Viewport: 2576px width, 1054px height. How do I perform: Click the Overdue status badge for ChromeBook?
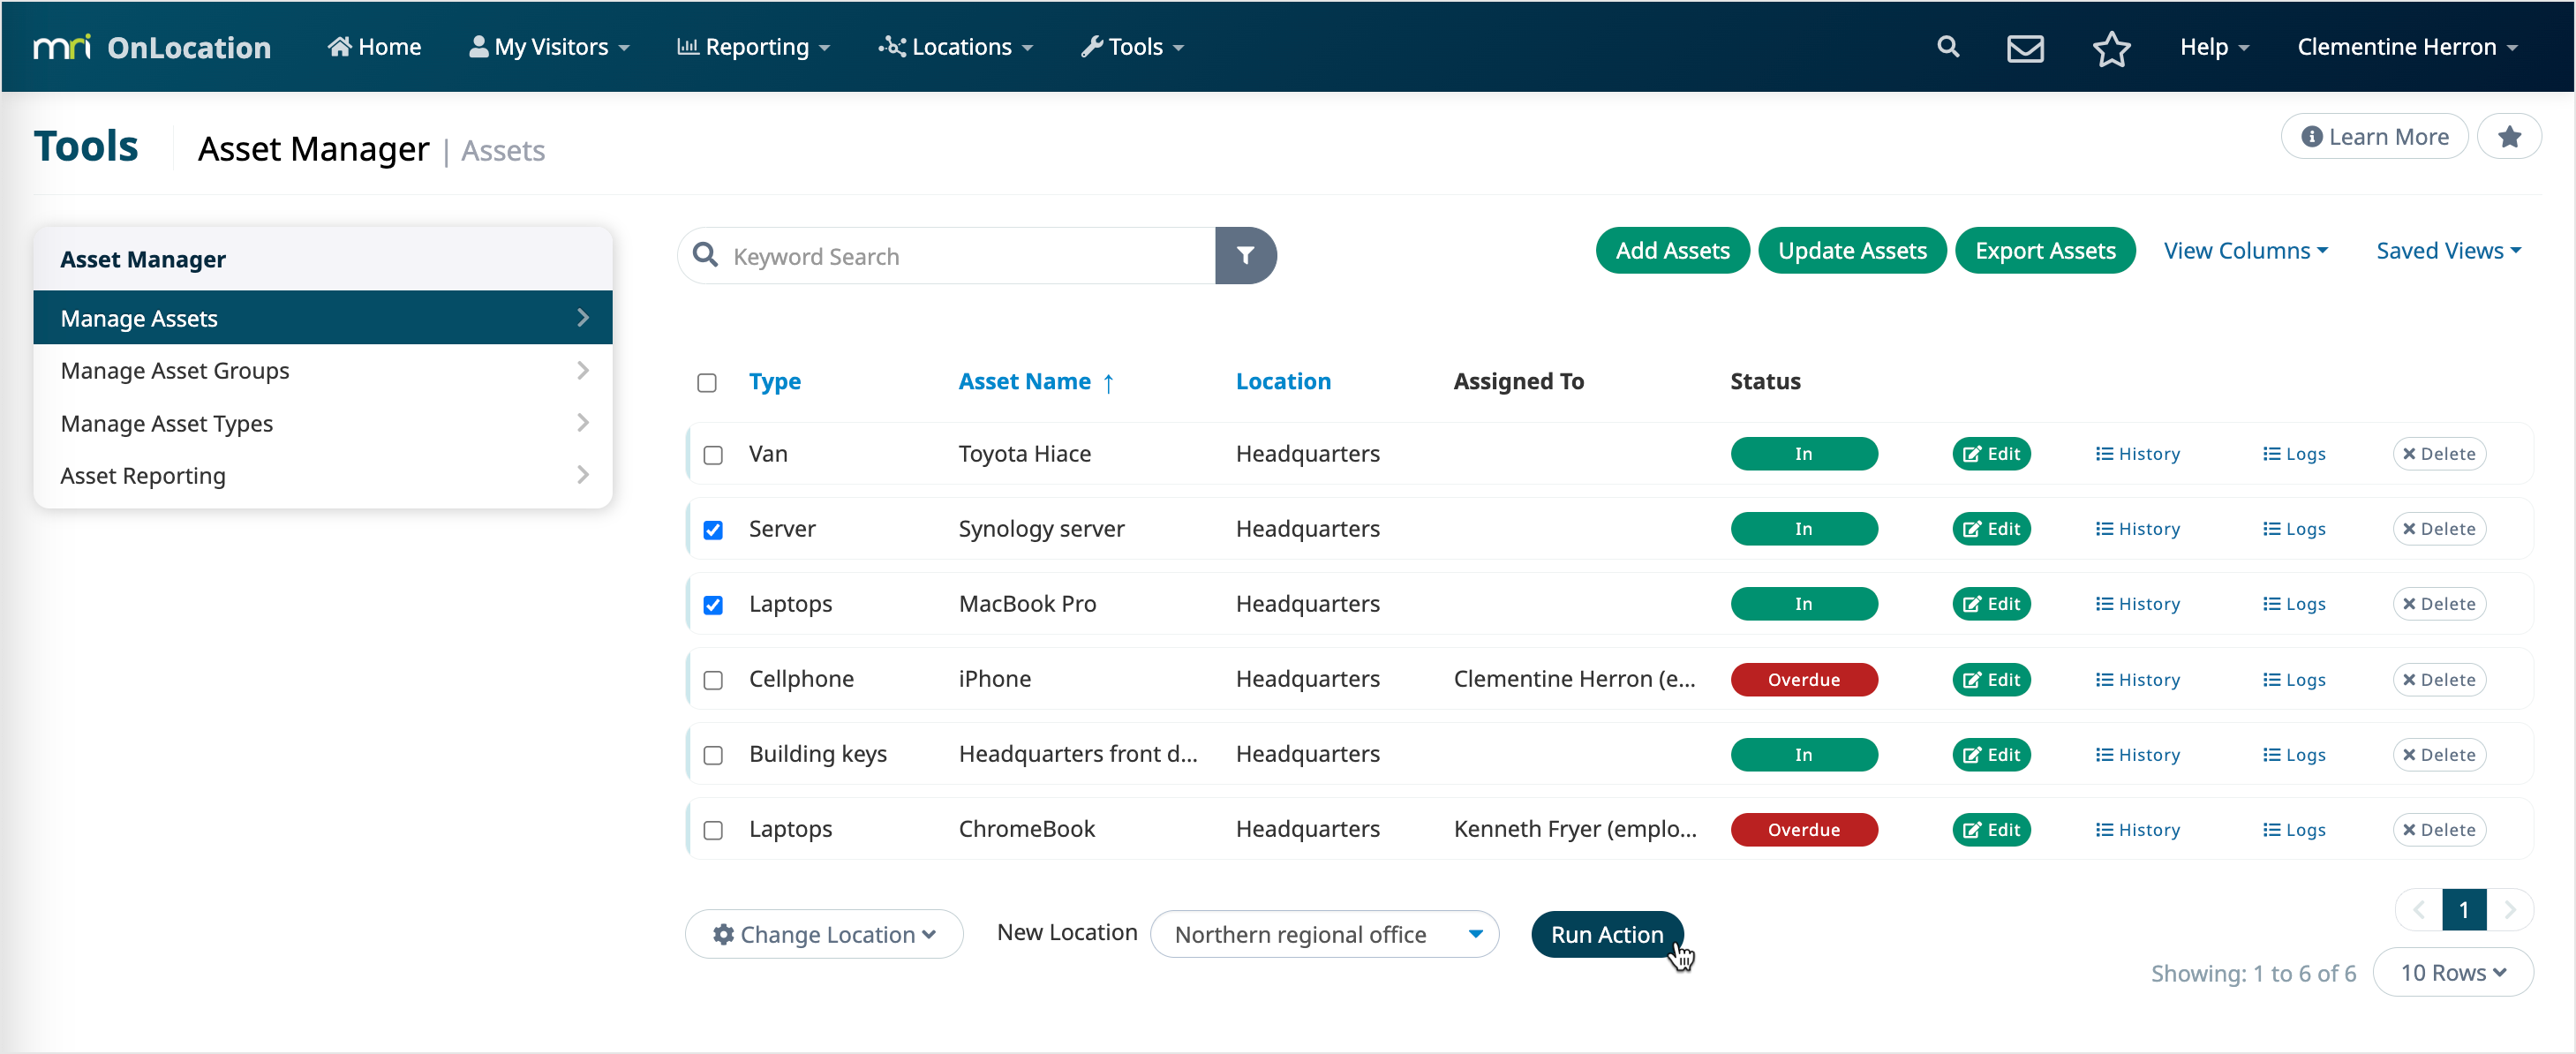[1803, 829]
